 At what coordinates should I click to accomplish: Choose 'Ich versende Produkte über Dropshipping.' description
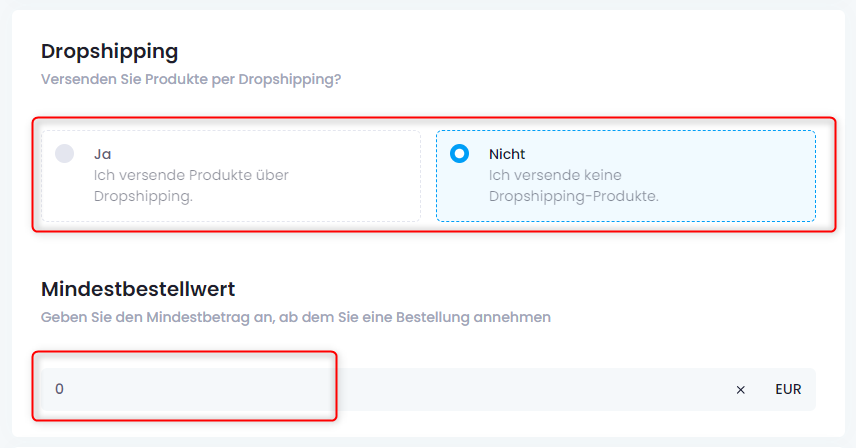click(191, 186)
